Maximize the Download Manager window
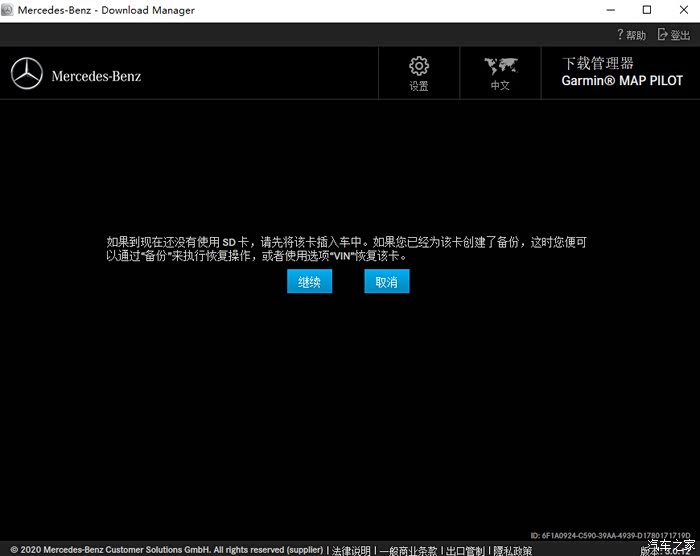Viewport: 700px width, 556px height. click(647, 10)
